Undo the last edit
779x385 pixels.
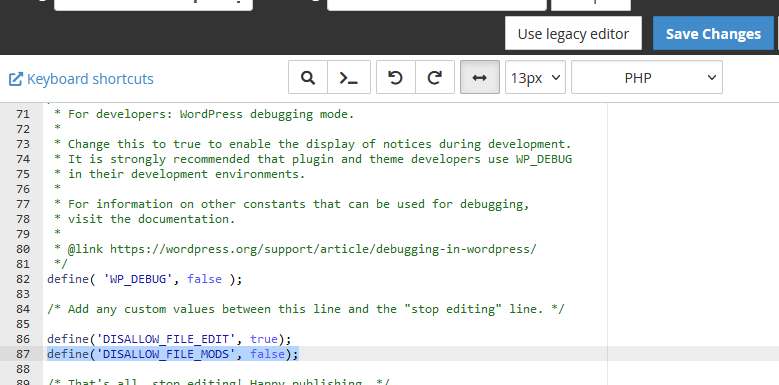click(x=395, y=77)
